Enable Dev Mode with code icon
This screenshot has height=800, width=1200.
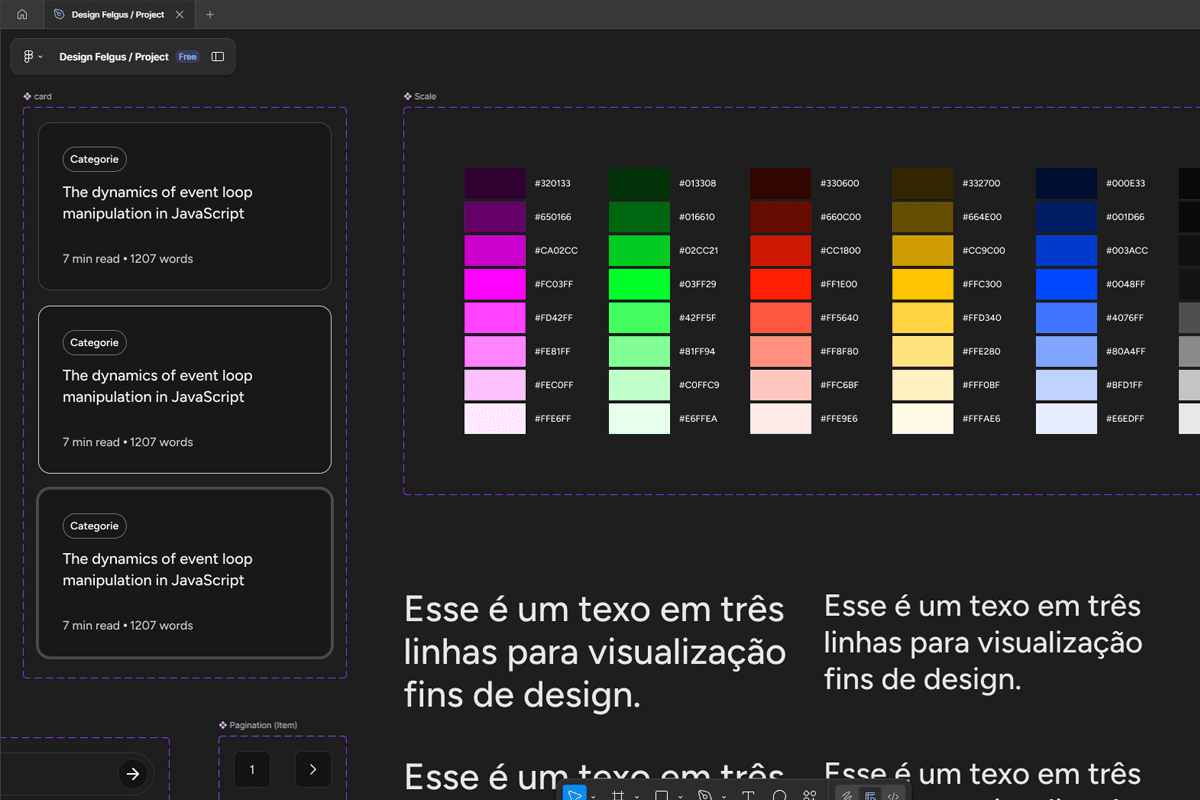[893, 796]
